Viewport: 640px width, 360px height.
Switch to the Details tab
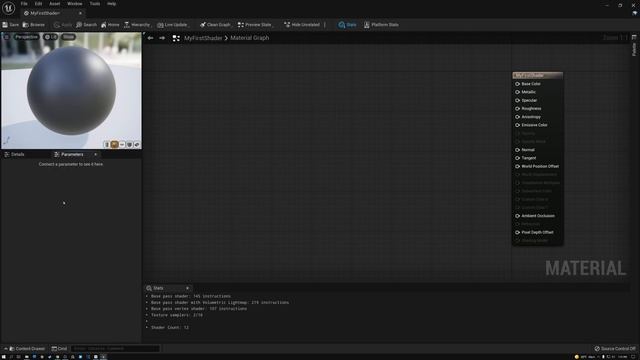click(15, 154)
